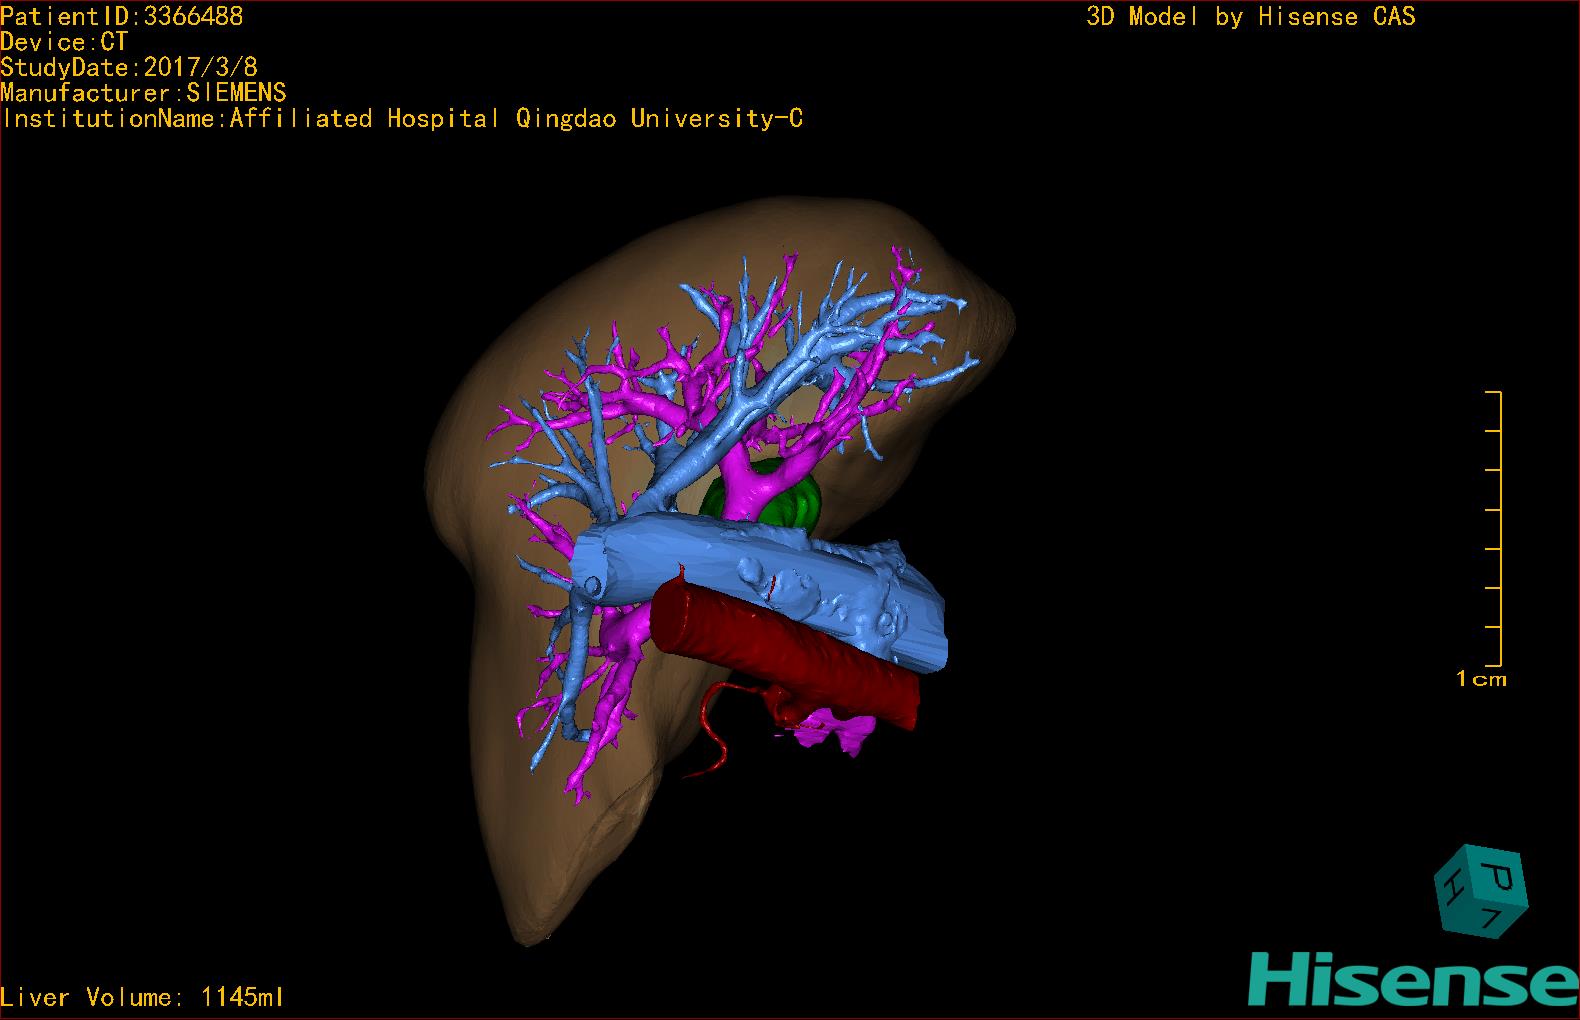Select the Device:CT text line

tap(64, 42)
